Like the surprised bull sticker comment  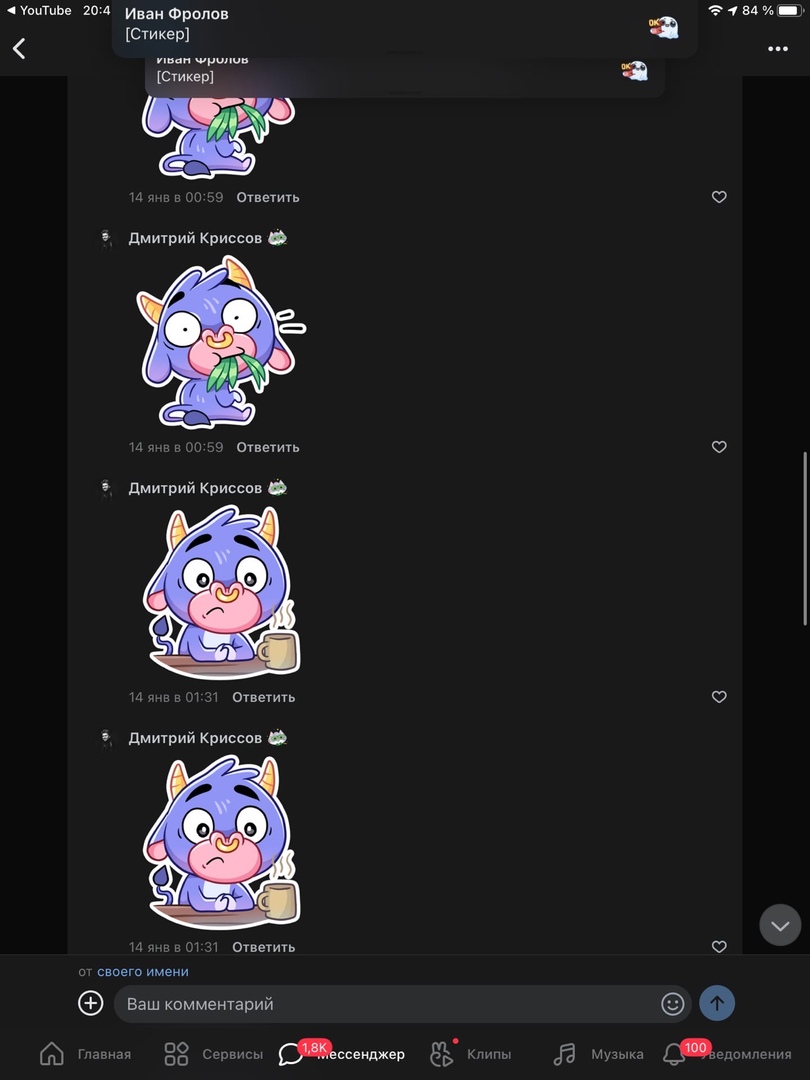click(x=719, y=447)
